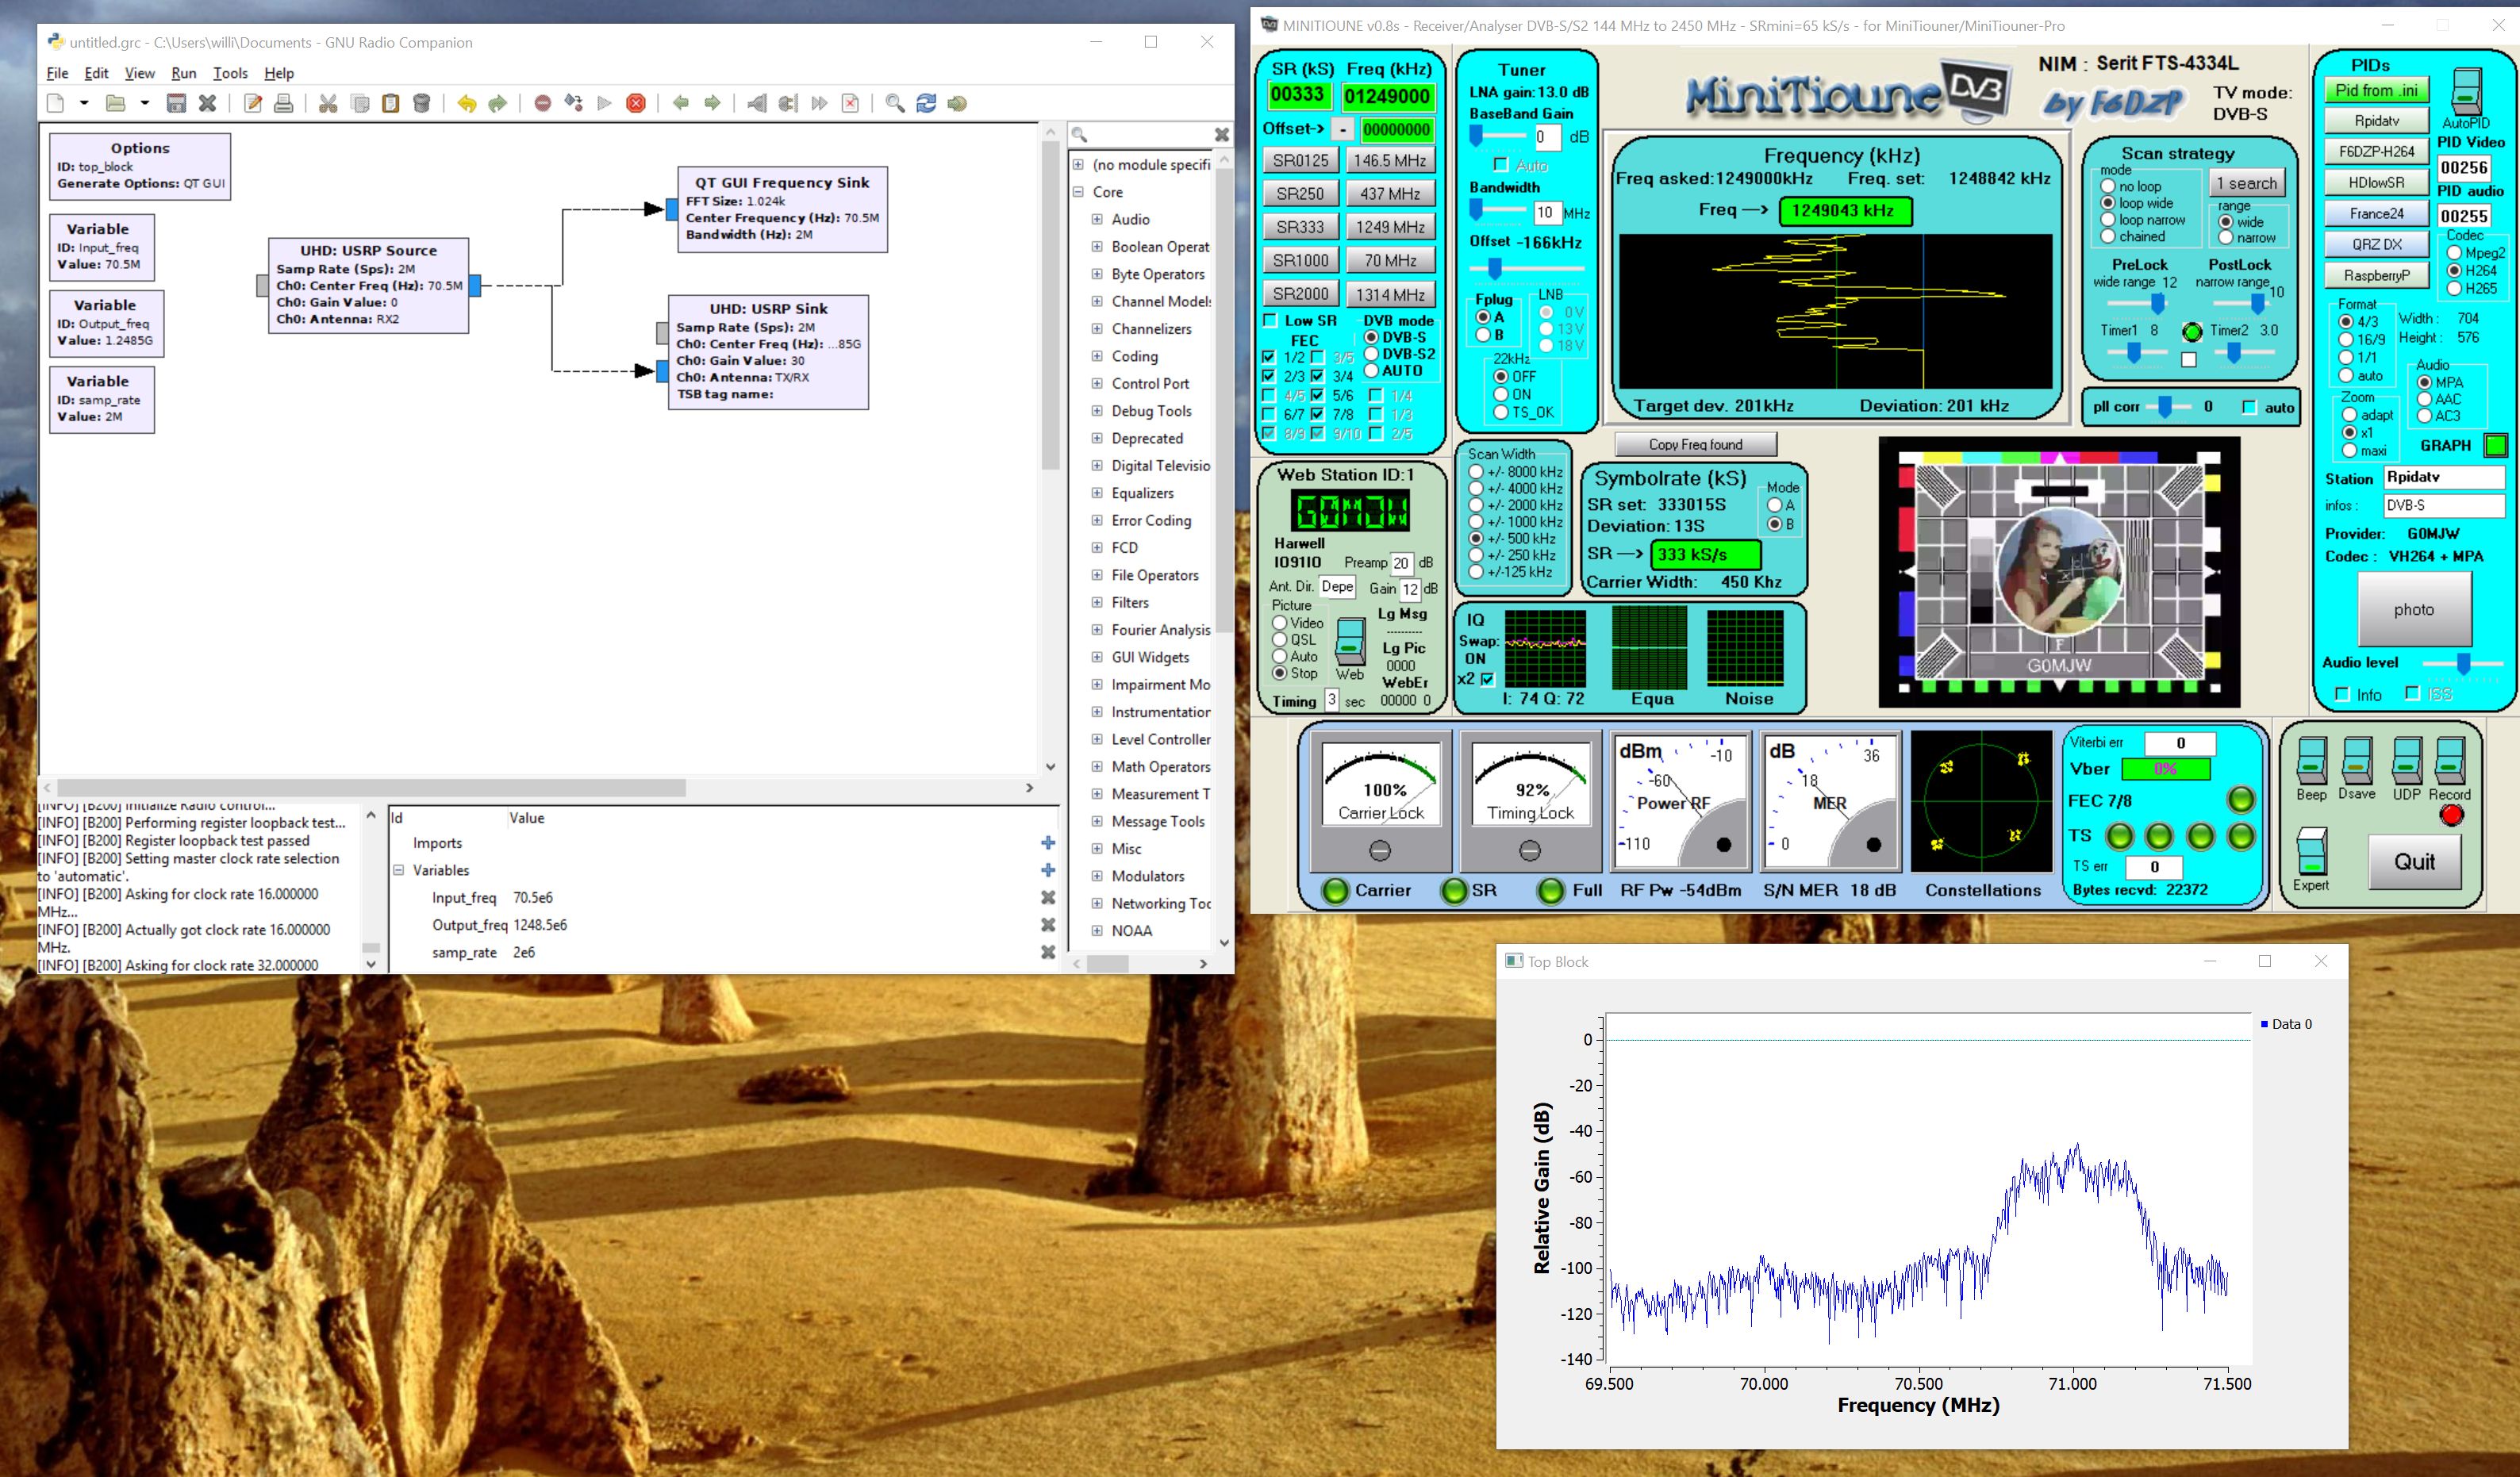The height and width of the screenshot is (1477, 2520).
Task: Adjust the Audio level slider
Action: pos(2464,662)
